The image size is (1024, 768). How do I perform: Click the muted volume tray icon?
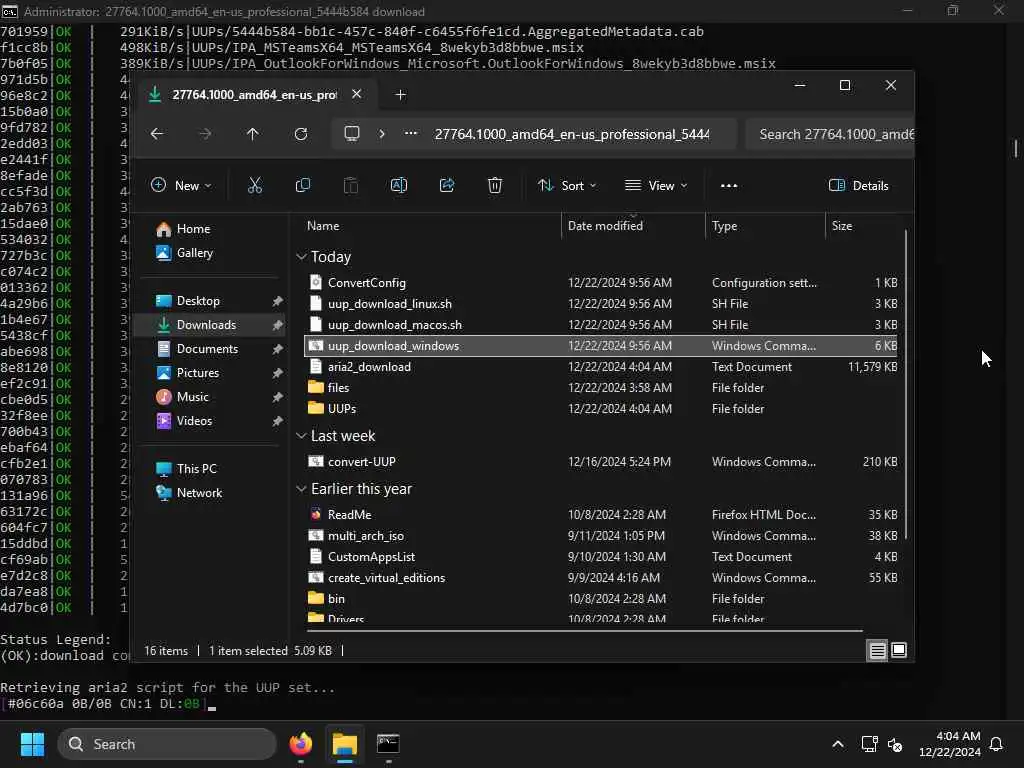point(895,744)
